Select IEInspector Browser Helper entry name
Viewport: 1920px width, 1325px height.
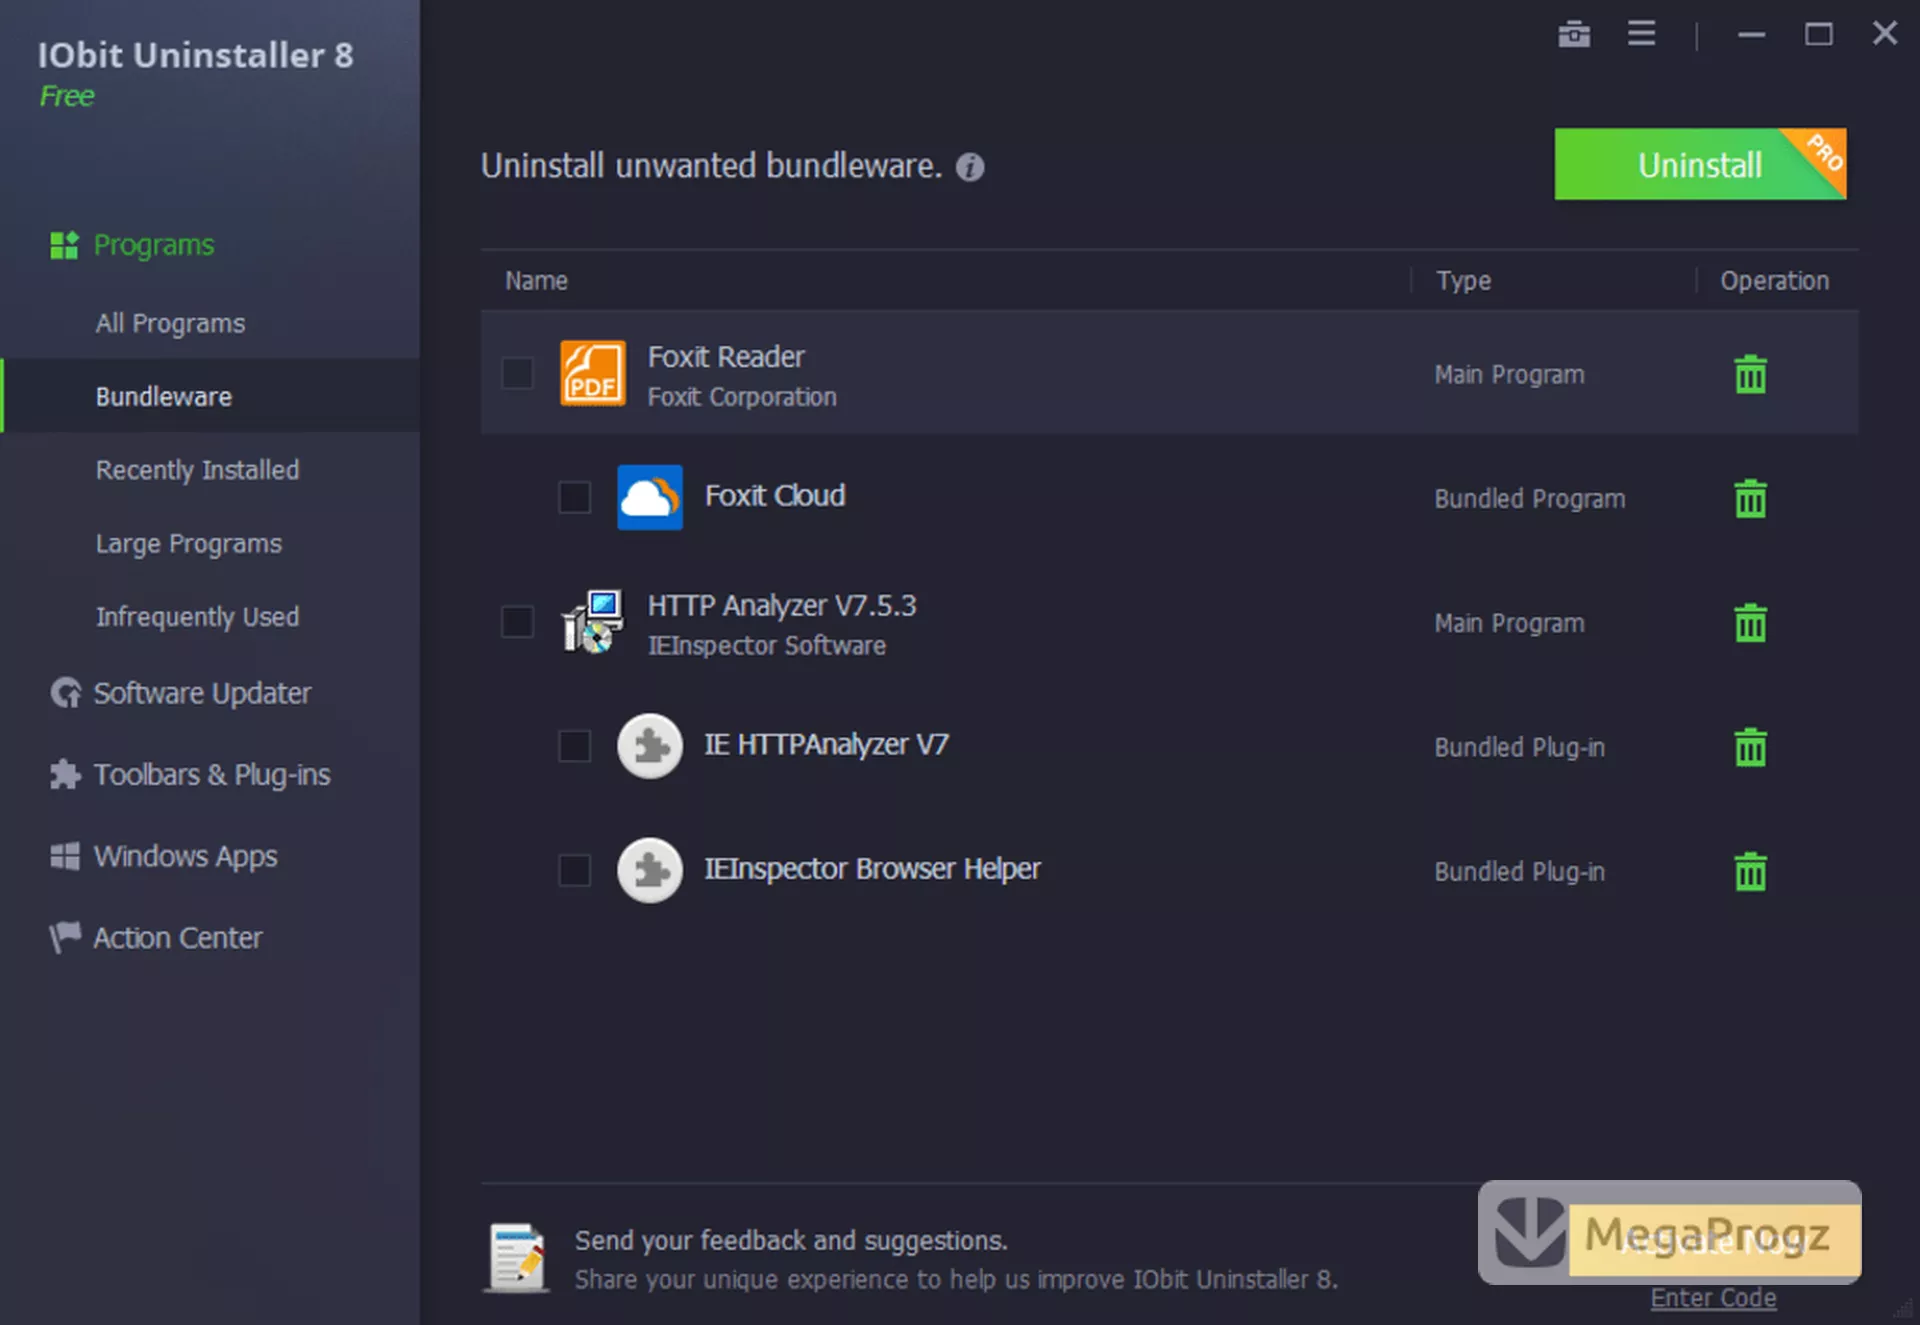tap(872, 869)
